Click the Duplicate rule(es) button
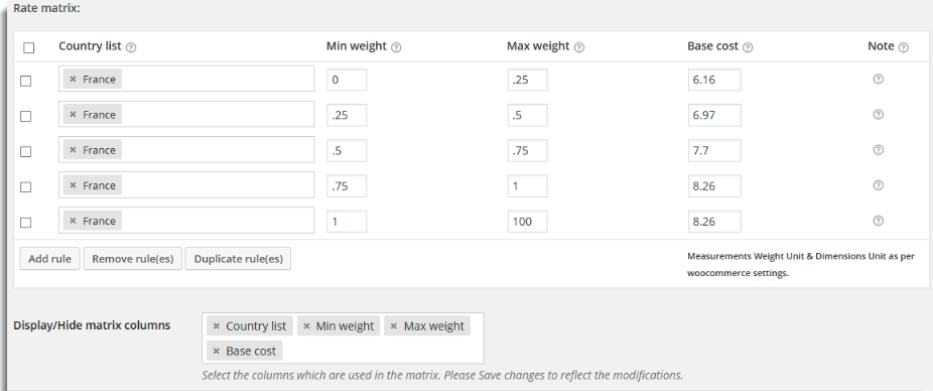Image resolution: width=933 pixels, height=391 pixels. pyautogui.click(x=238, y=259)
